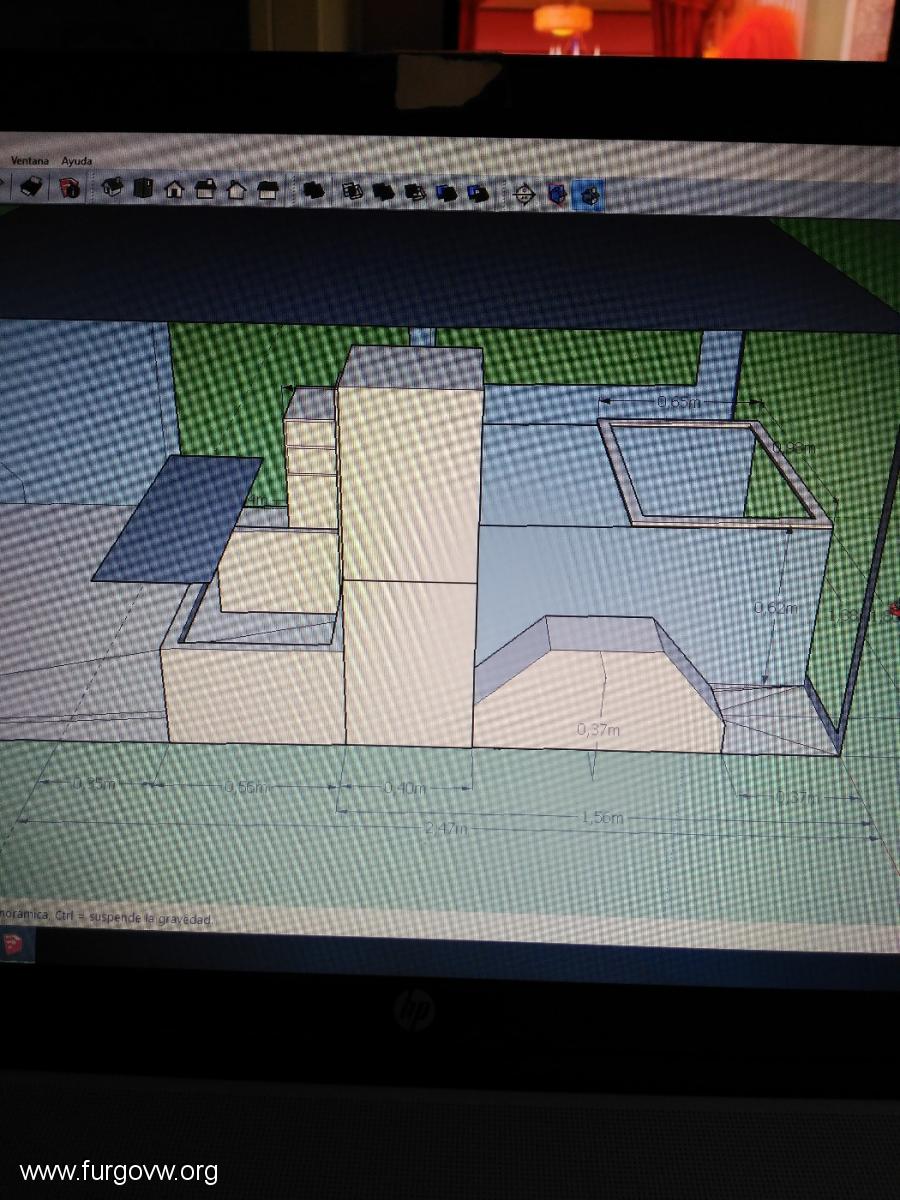Screen dimensions: 900x1200
Task: Toggle highlighted Display Section Cuts icon
Action: 590,195
